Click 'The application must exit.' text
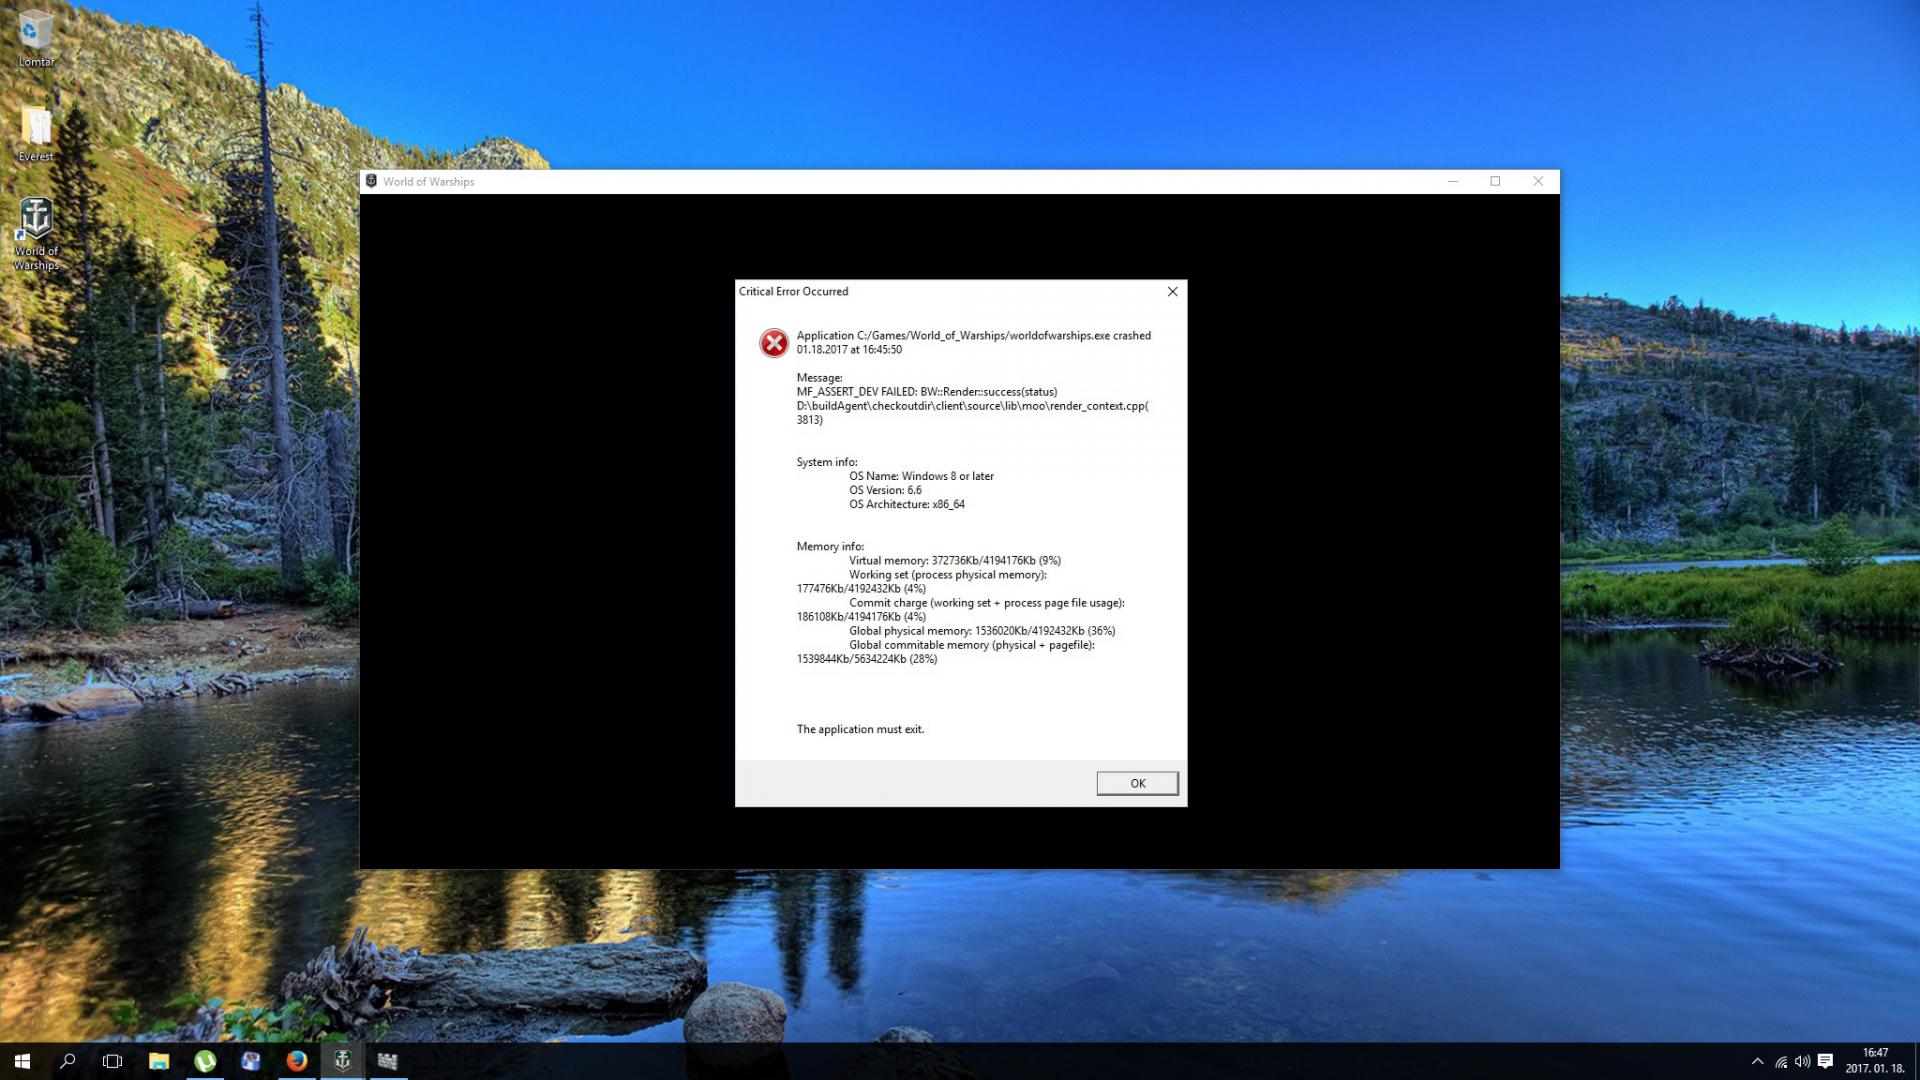The width and height of the screenshot is (1920, 1080). click(860, 729)
